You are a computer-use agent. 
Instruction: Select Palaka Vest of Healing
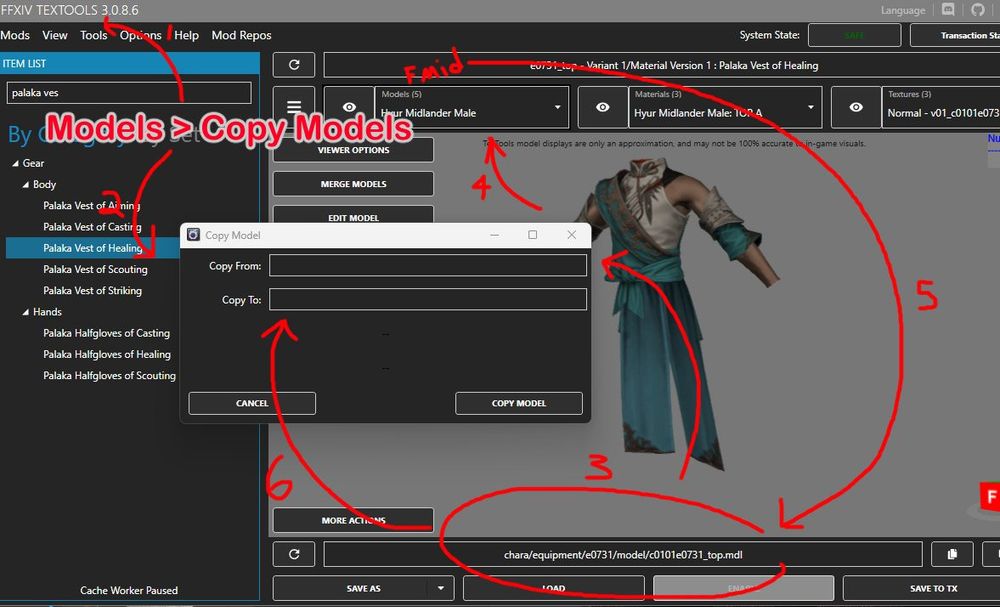pos(93,248)
